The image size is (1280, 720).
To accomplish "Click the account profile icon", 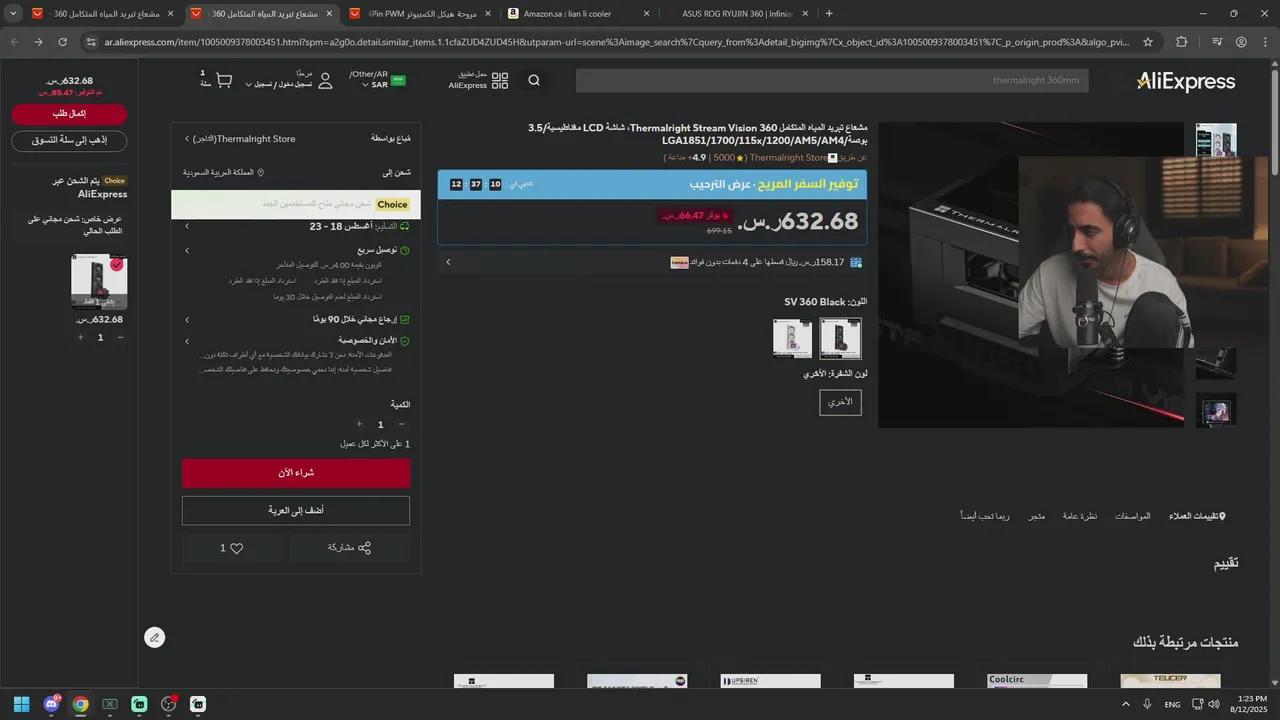I will point(323,80).
